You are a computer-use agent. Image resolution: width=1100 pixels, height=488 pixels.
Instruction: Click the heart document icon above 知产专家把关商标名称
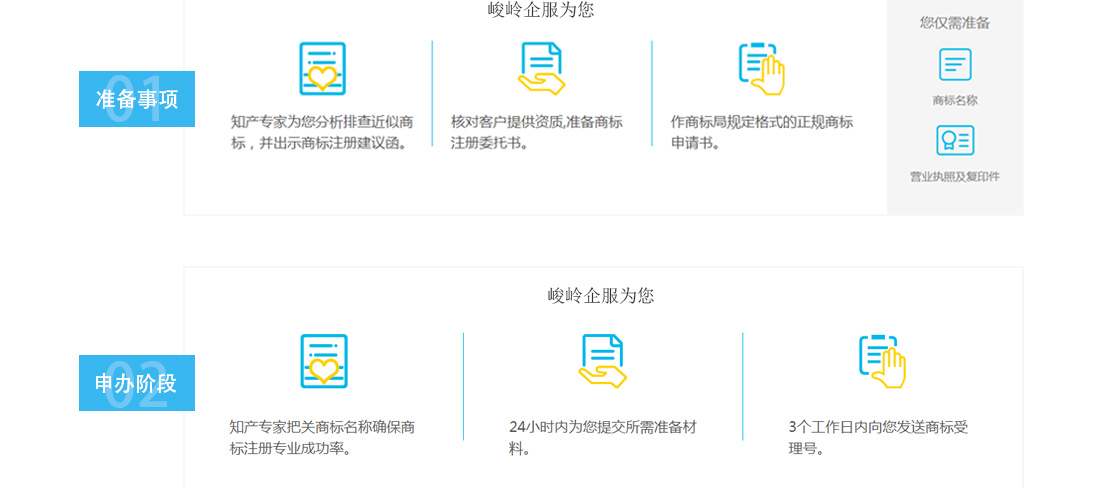click(324, 361)
